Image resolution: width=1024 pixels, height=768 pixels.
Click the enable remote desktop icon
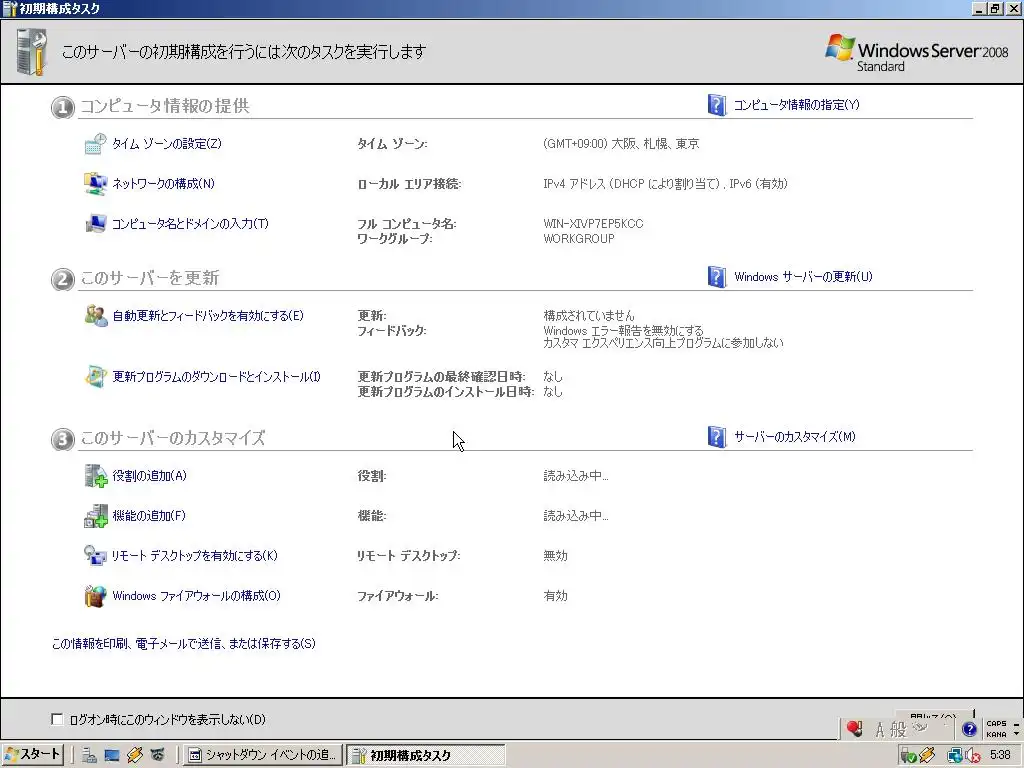[95, 556]
